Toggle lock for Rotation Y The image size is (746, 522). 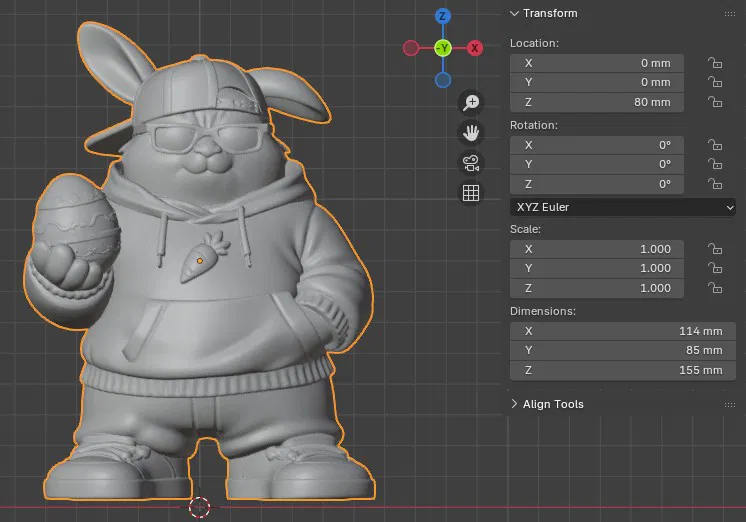(715, 164)
